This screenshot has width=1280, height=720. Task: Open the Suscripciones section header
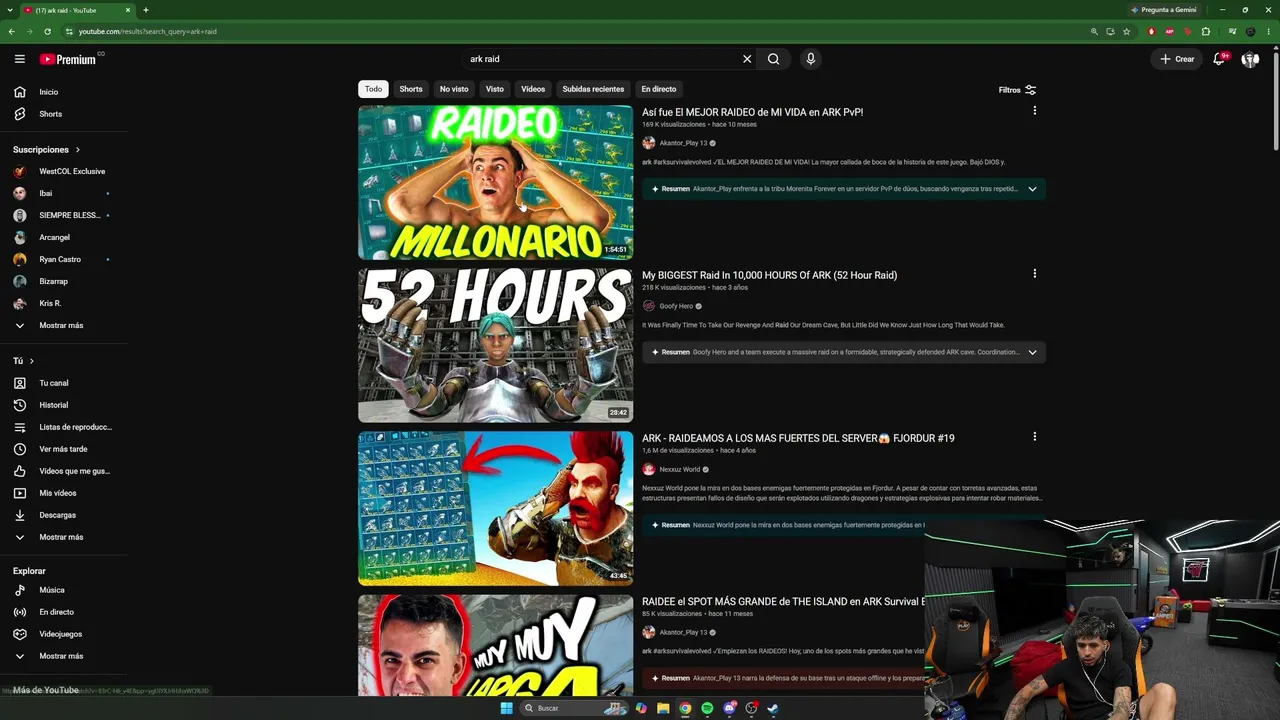coord(46,150)
